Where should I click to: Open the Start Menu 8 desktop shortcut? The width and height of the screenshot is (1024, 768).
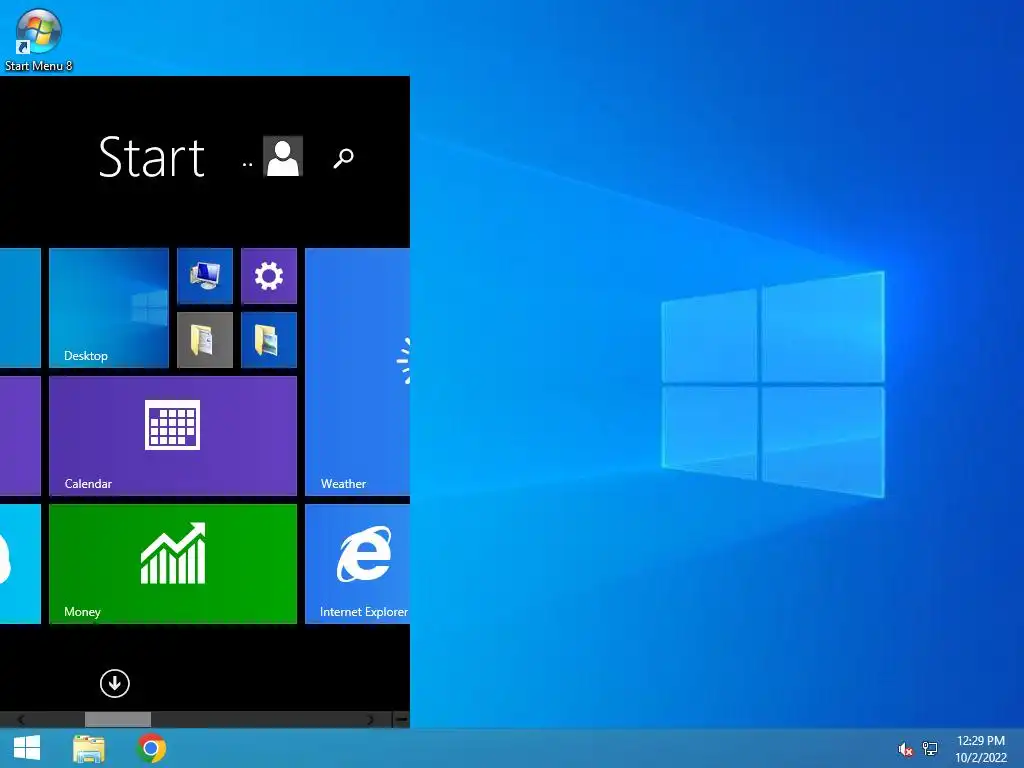(x=39, y=39)
